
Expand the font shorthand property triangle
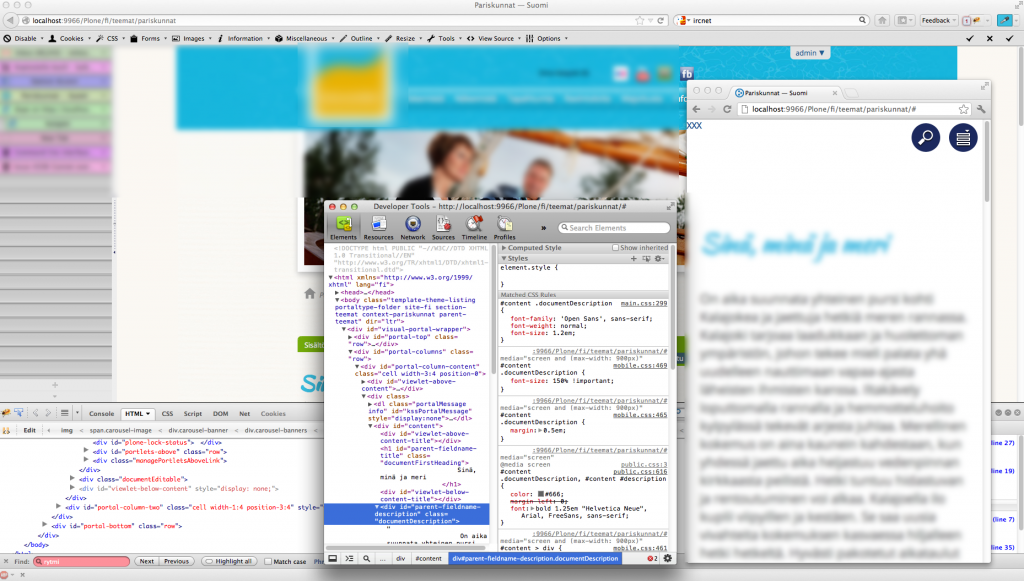pos(531,509)
